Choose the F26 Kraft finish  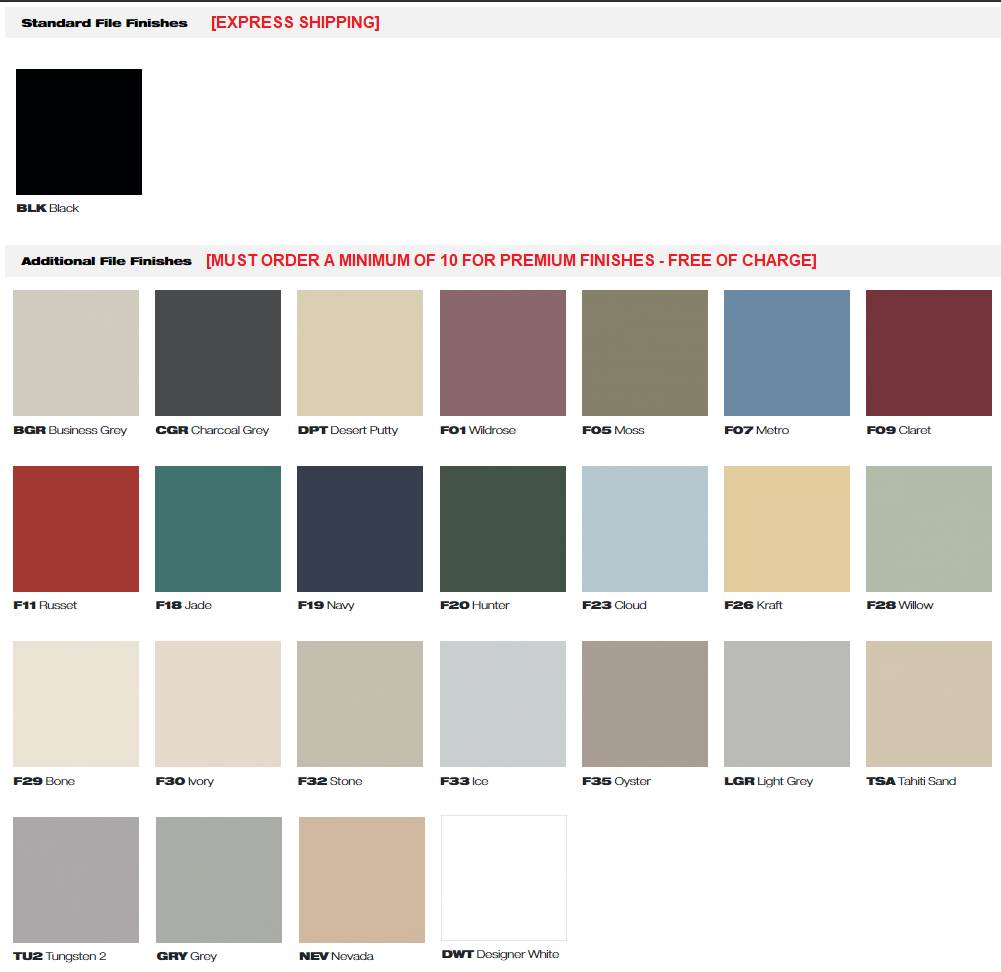point(787,529)
